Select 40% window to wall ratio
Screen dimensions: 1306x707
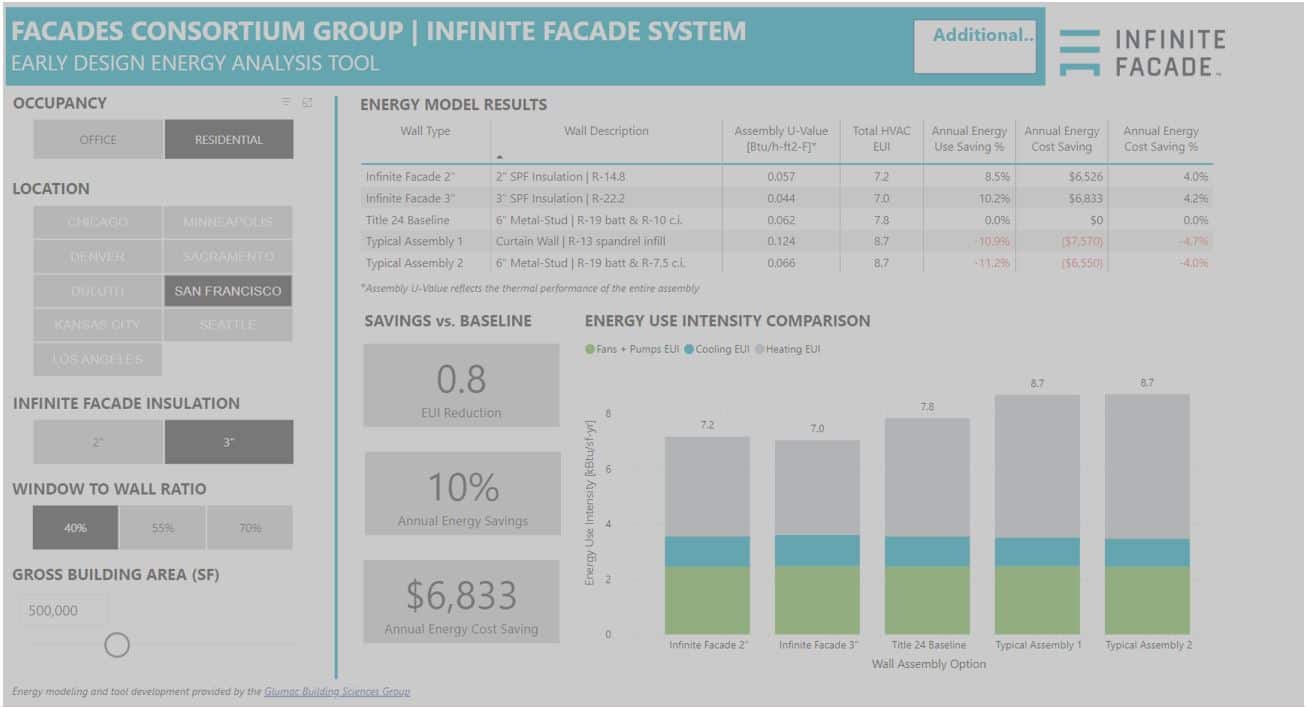click(75, 528)
